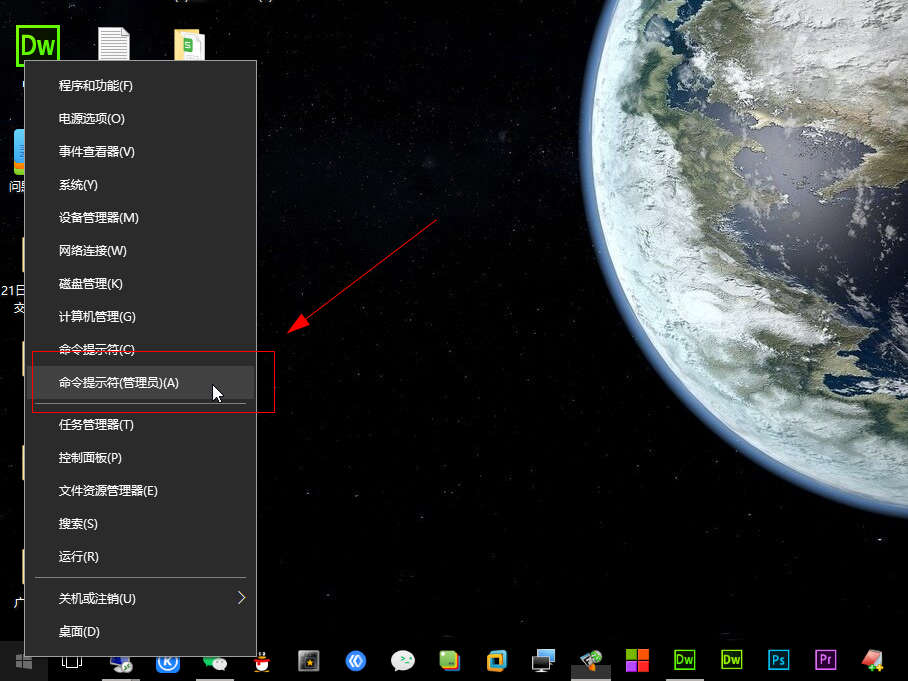Screen dimensions: 908x681
Task: Open 设备管理器(M)
Action: (140, 218)
